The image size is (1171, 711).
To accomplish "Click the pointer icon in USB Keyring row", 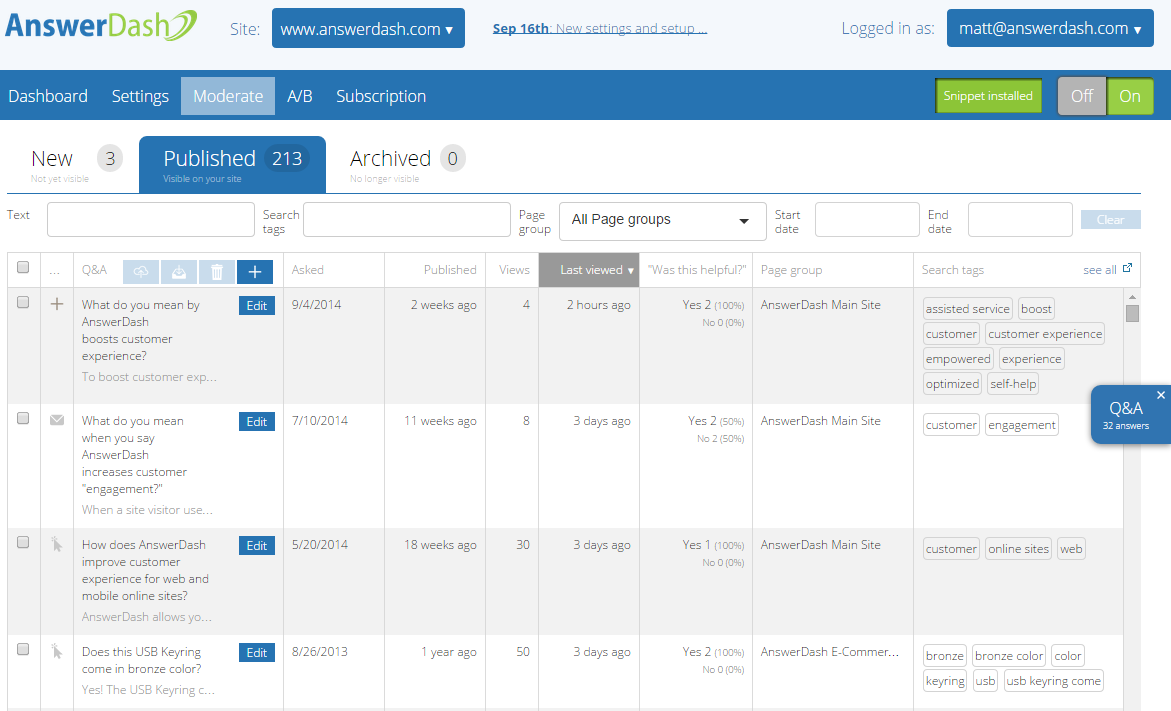I will click(x=57, y=651).
